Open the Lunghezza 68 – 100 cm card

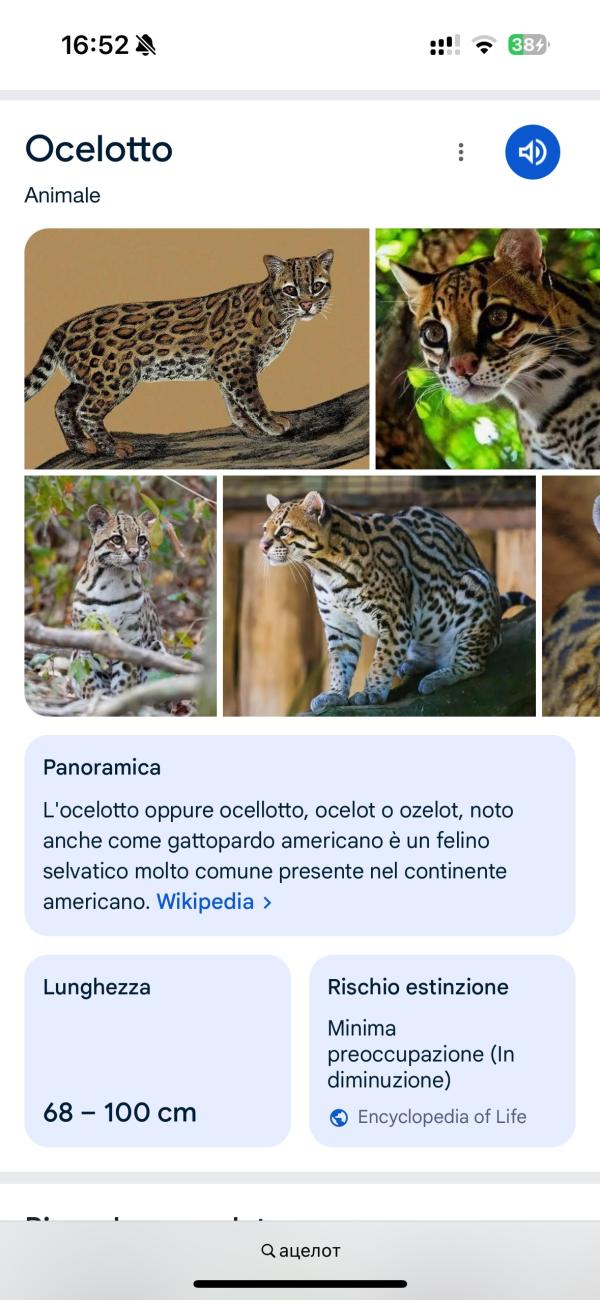(x=157, y=1050)
